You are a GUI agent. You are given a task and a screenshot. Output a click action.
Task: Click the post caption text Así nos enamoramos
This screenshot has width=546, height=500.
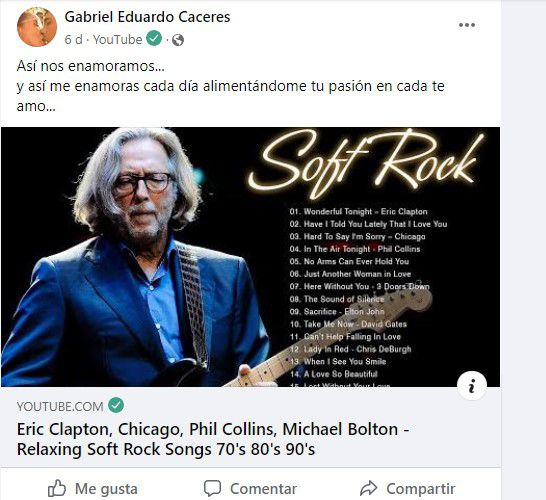pyautogui.click(x=91, y=66)
